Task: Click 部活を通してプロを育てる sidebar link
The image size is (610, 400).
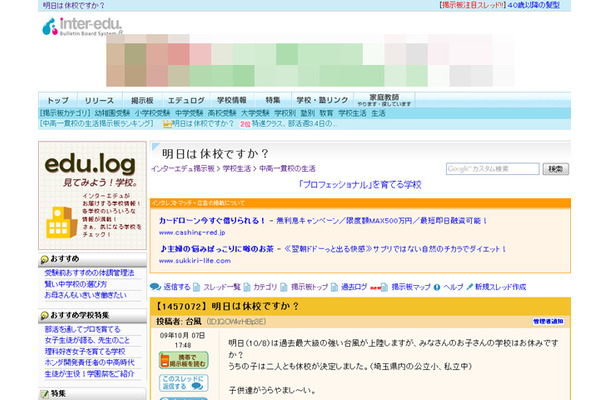Action: [x=82, y=330]
